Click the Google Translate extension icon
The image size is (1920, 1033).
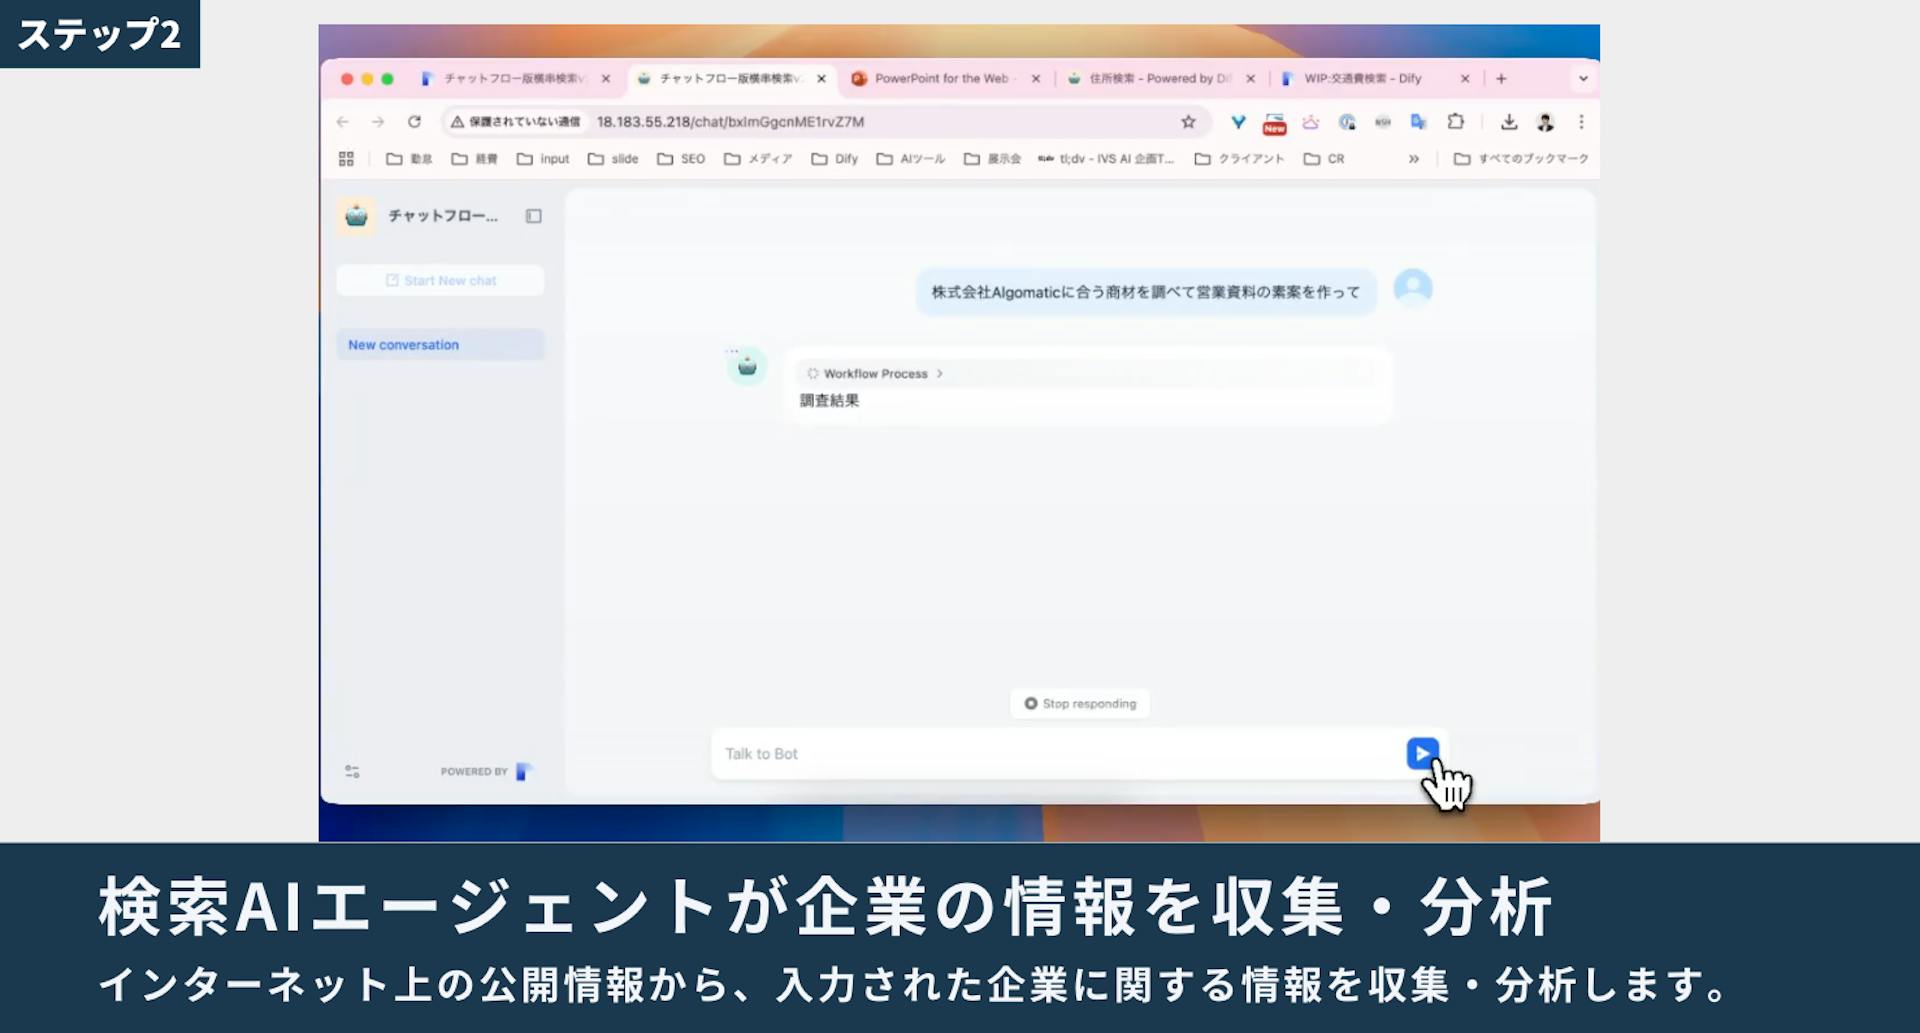[x=1419, y=122]
